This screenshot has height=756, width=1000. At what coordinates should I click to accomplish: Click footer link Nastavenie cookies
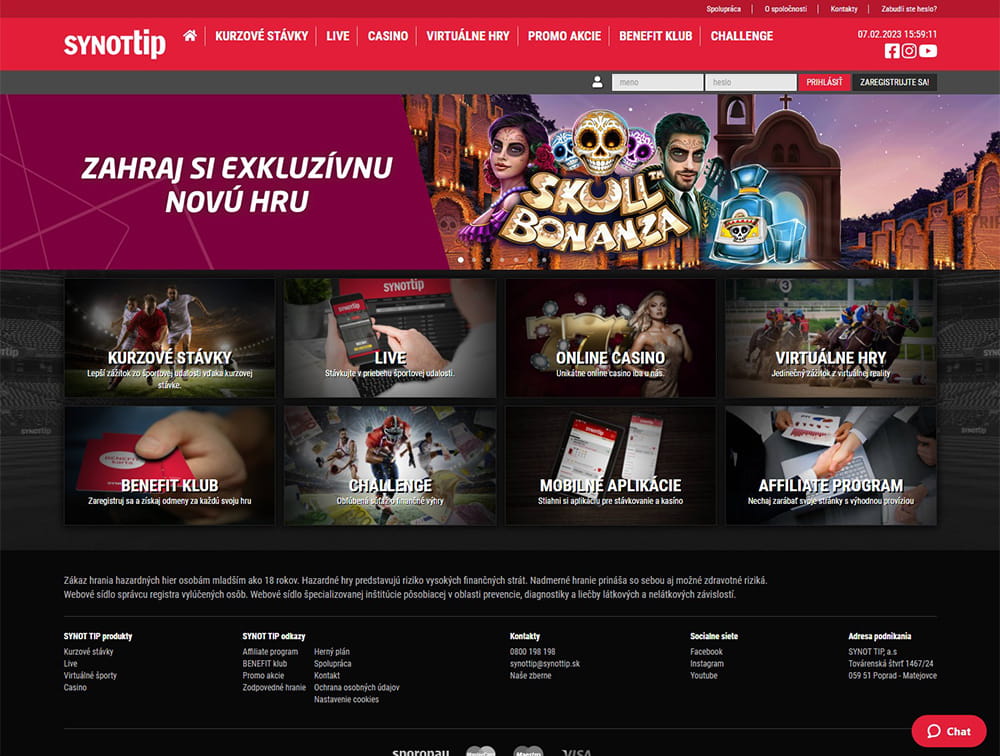[x=346, y=699]
